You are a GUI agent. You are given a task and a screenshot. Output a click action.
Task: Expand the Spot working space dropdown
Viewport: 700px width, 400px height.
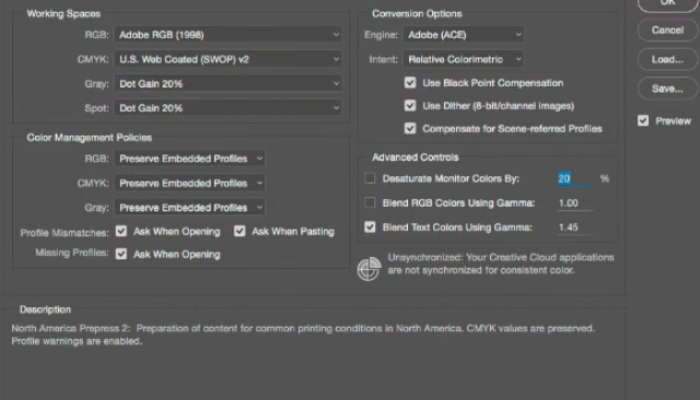228,108
